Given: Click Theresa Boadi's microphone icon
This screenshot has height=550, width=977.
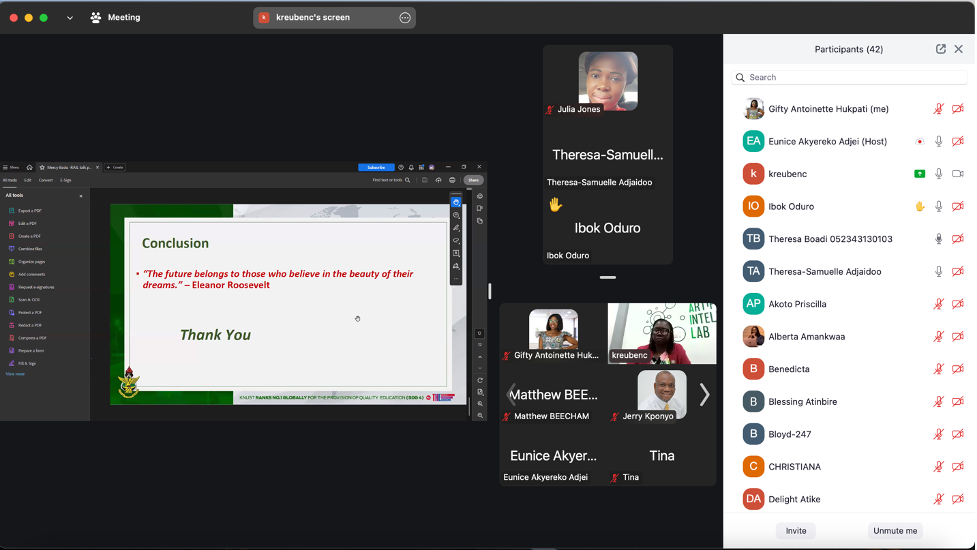Looking at the screenshot, I should coord(938,239).
